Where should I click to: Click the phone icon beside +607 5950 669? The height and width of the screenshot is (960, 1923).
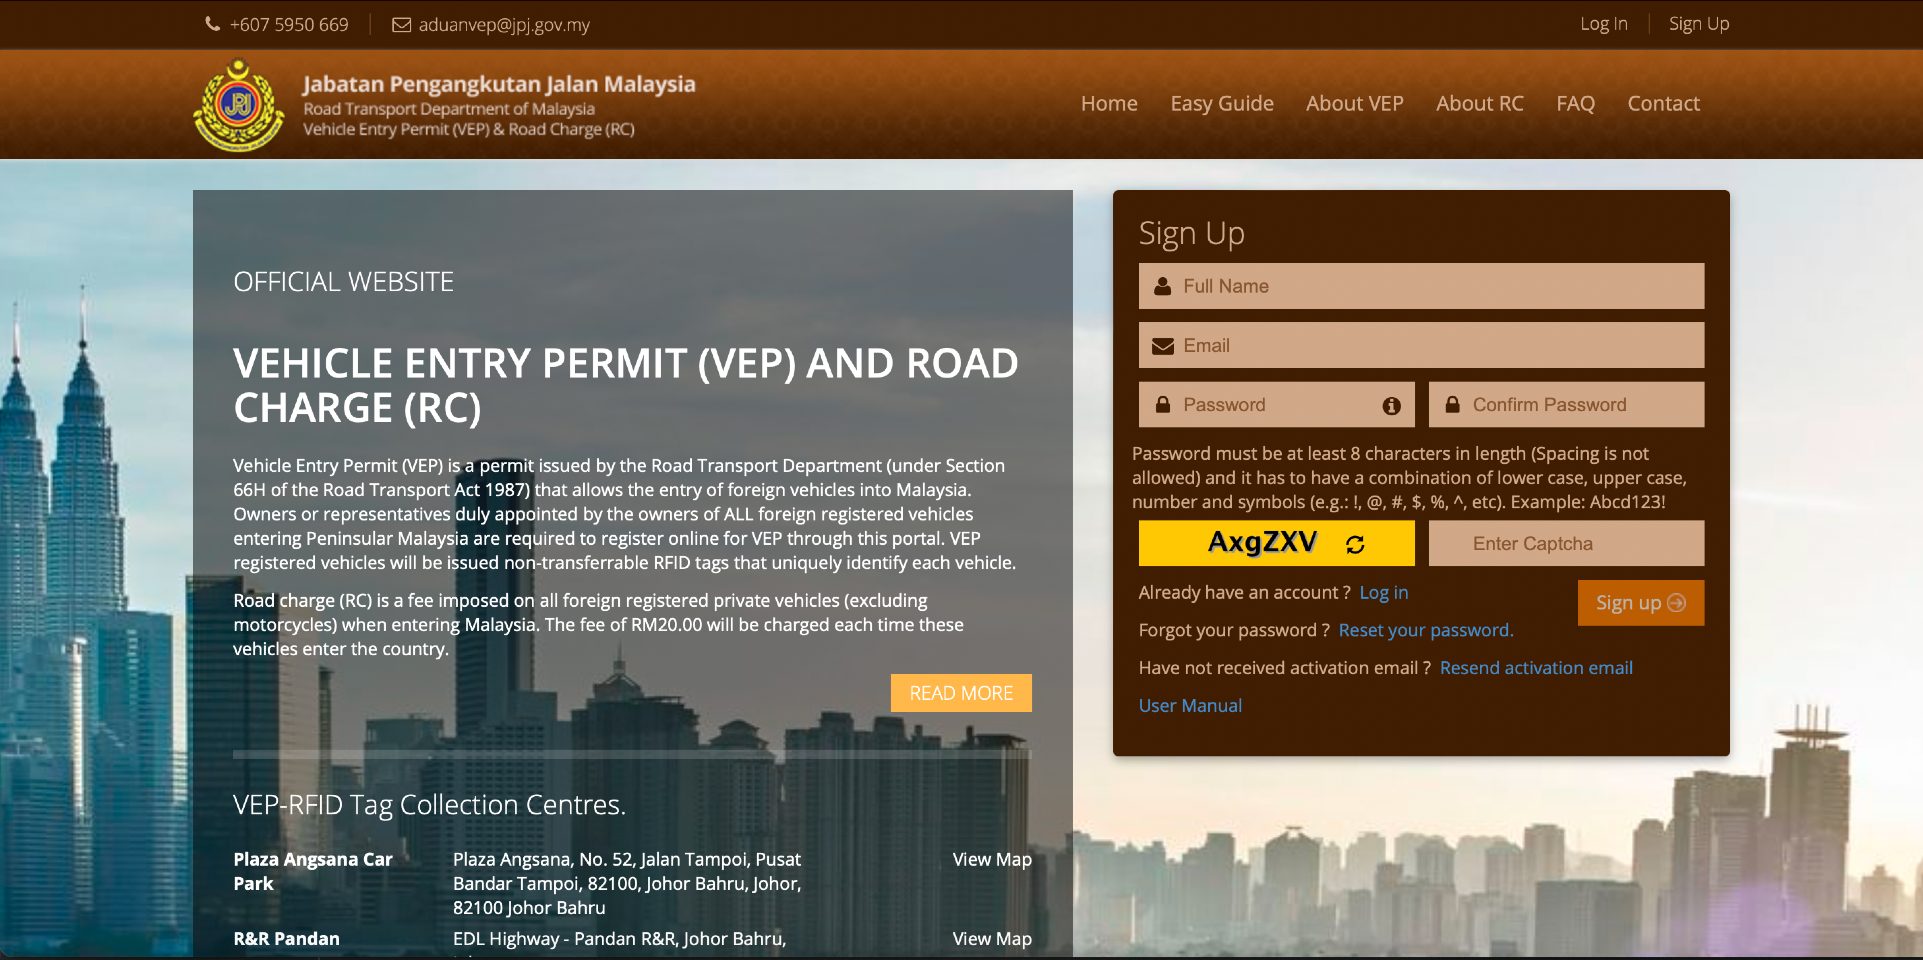(212, 24)
